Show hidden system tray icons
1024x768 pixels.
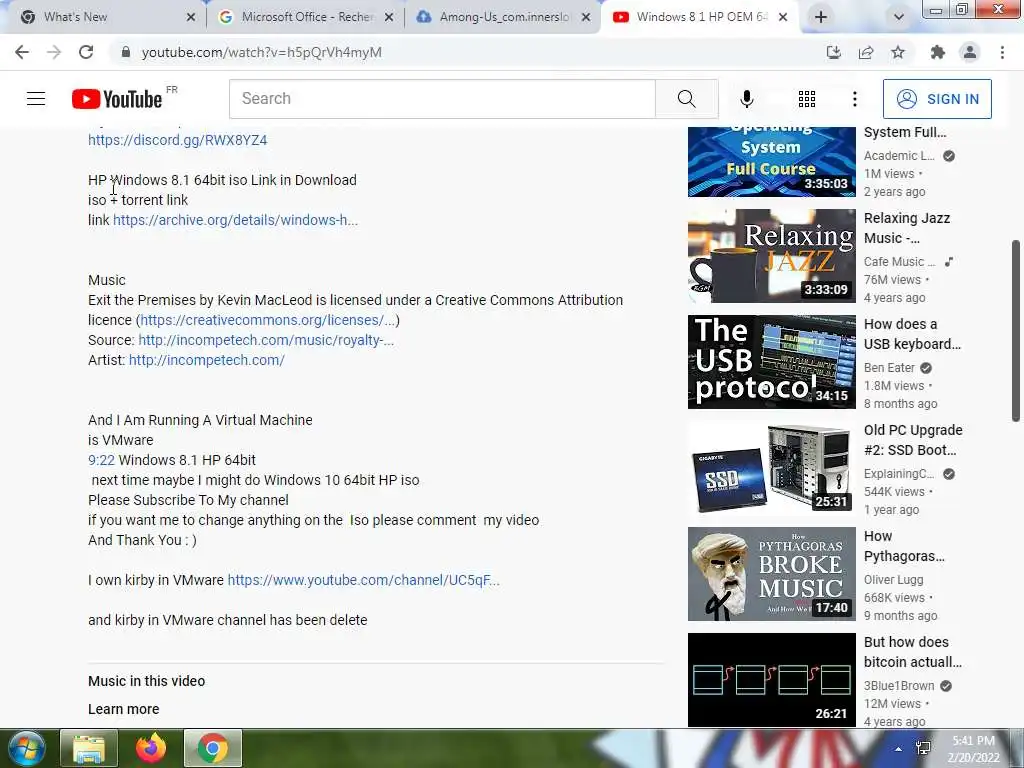(x=899, y=749)
